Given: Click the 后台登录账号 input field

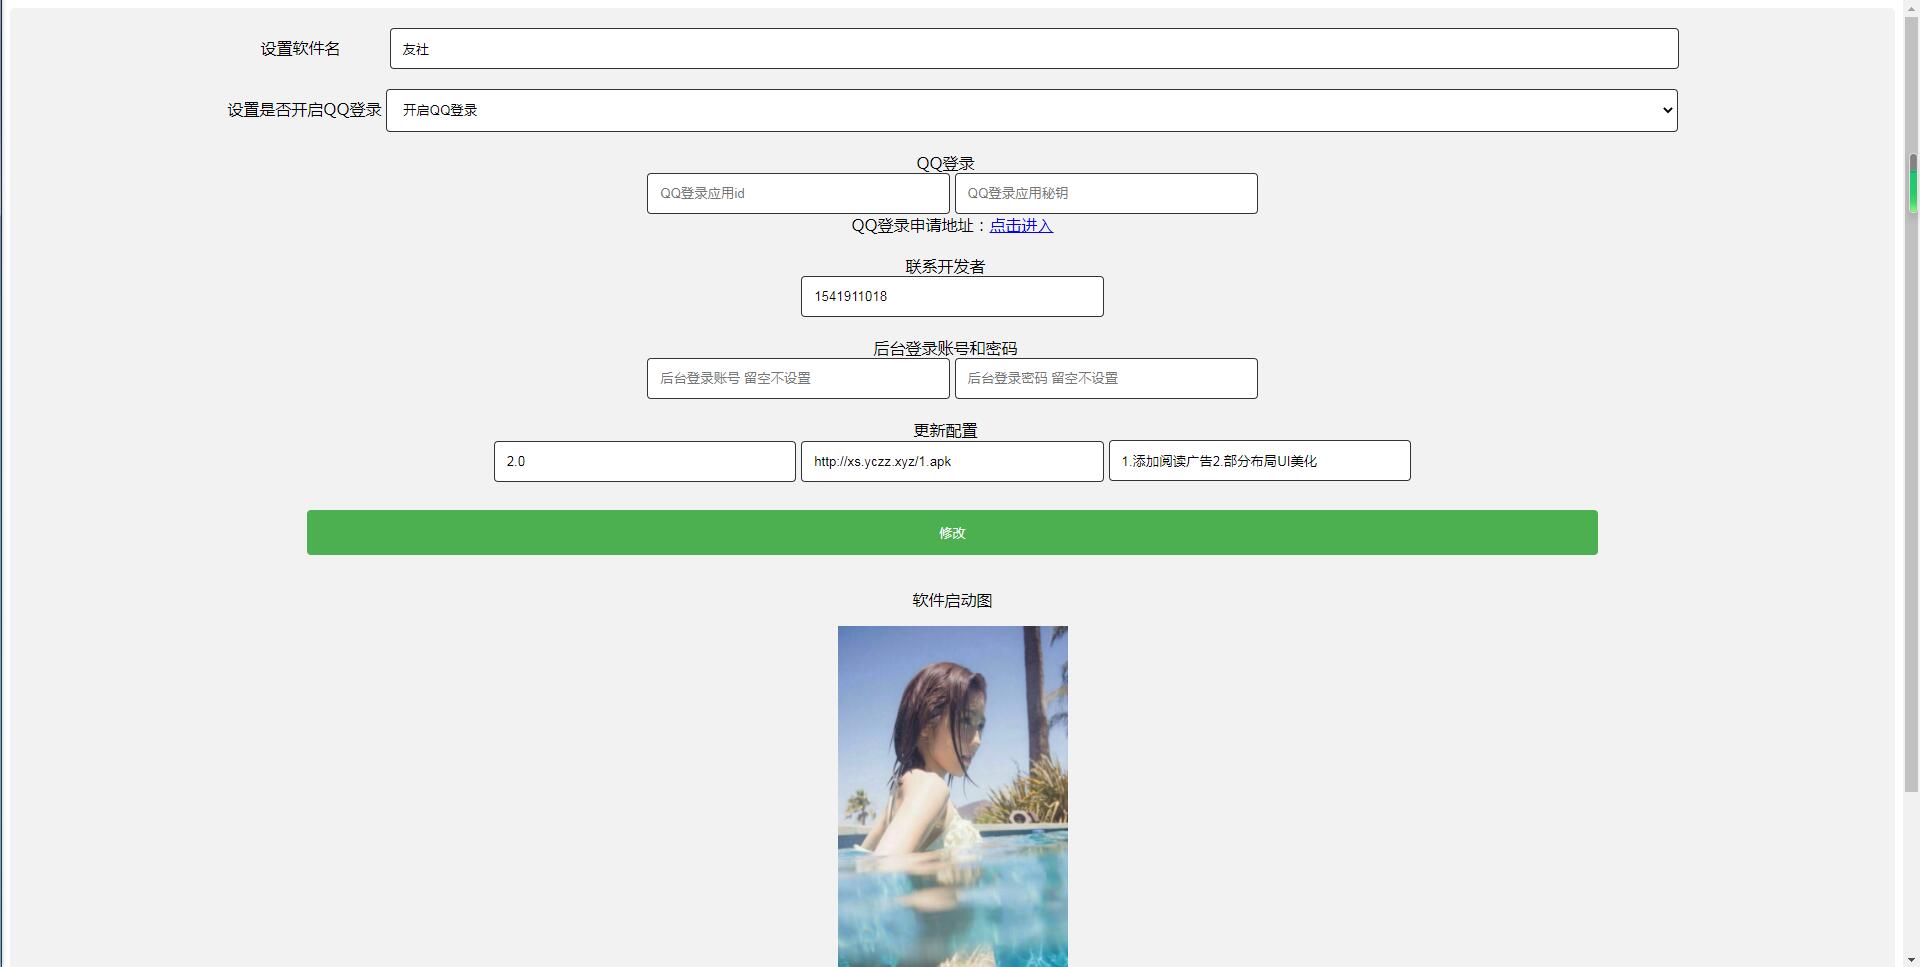Looking at the screenshot, I should pyautogui.click(x=797, y=378).
